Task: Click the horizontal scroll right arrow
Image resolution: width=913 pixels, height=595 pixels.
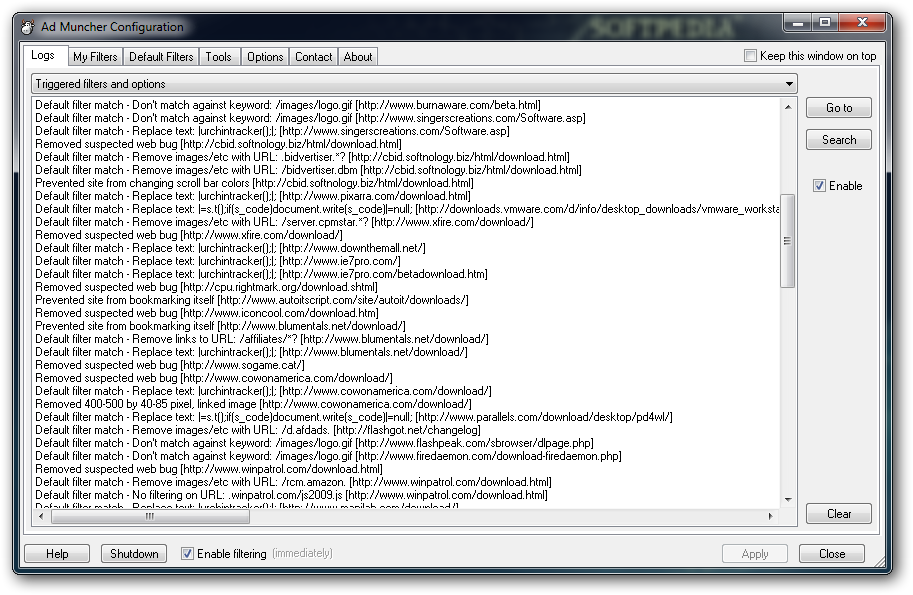Action: coord(770,516)
